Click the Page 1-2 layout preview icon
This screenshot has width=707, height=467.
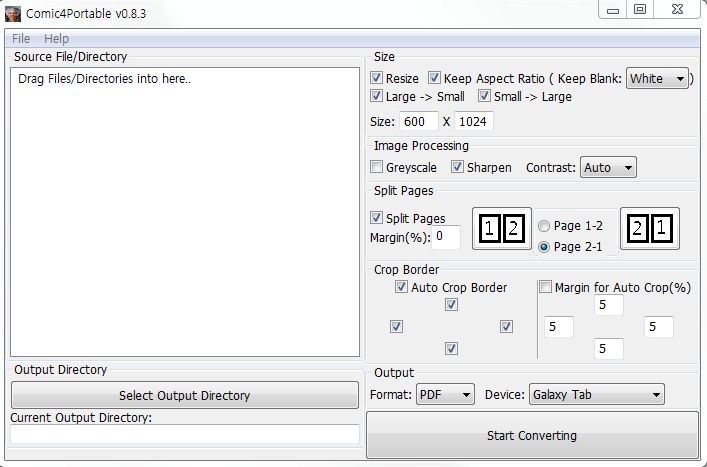pos(502,229)
